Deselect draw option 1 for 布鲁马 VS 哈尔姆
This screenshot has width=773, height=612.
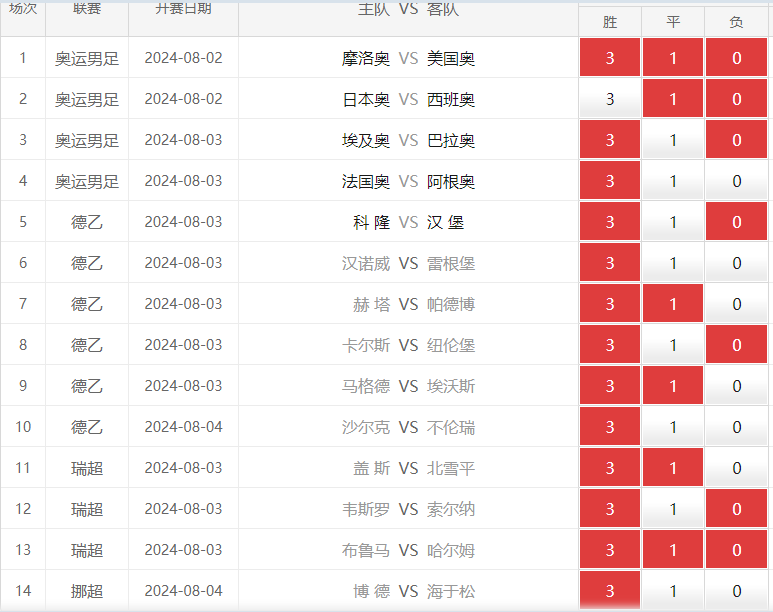[x=673, y=549]
